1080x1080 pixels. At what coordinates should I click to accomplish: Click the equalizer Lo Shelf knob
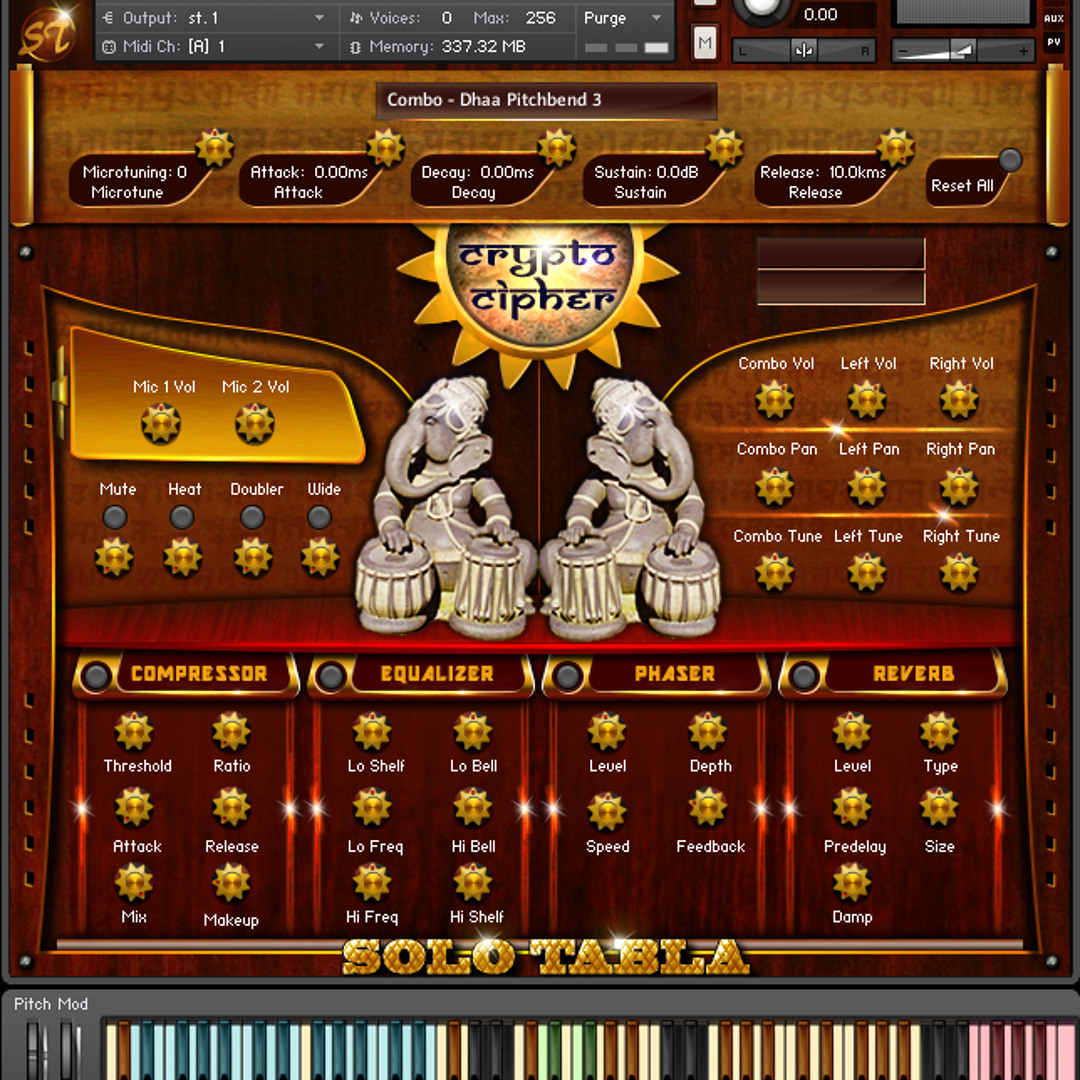pos(372,732)
